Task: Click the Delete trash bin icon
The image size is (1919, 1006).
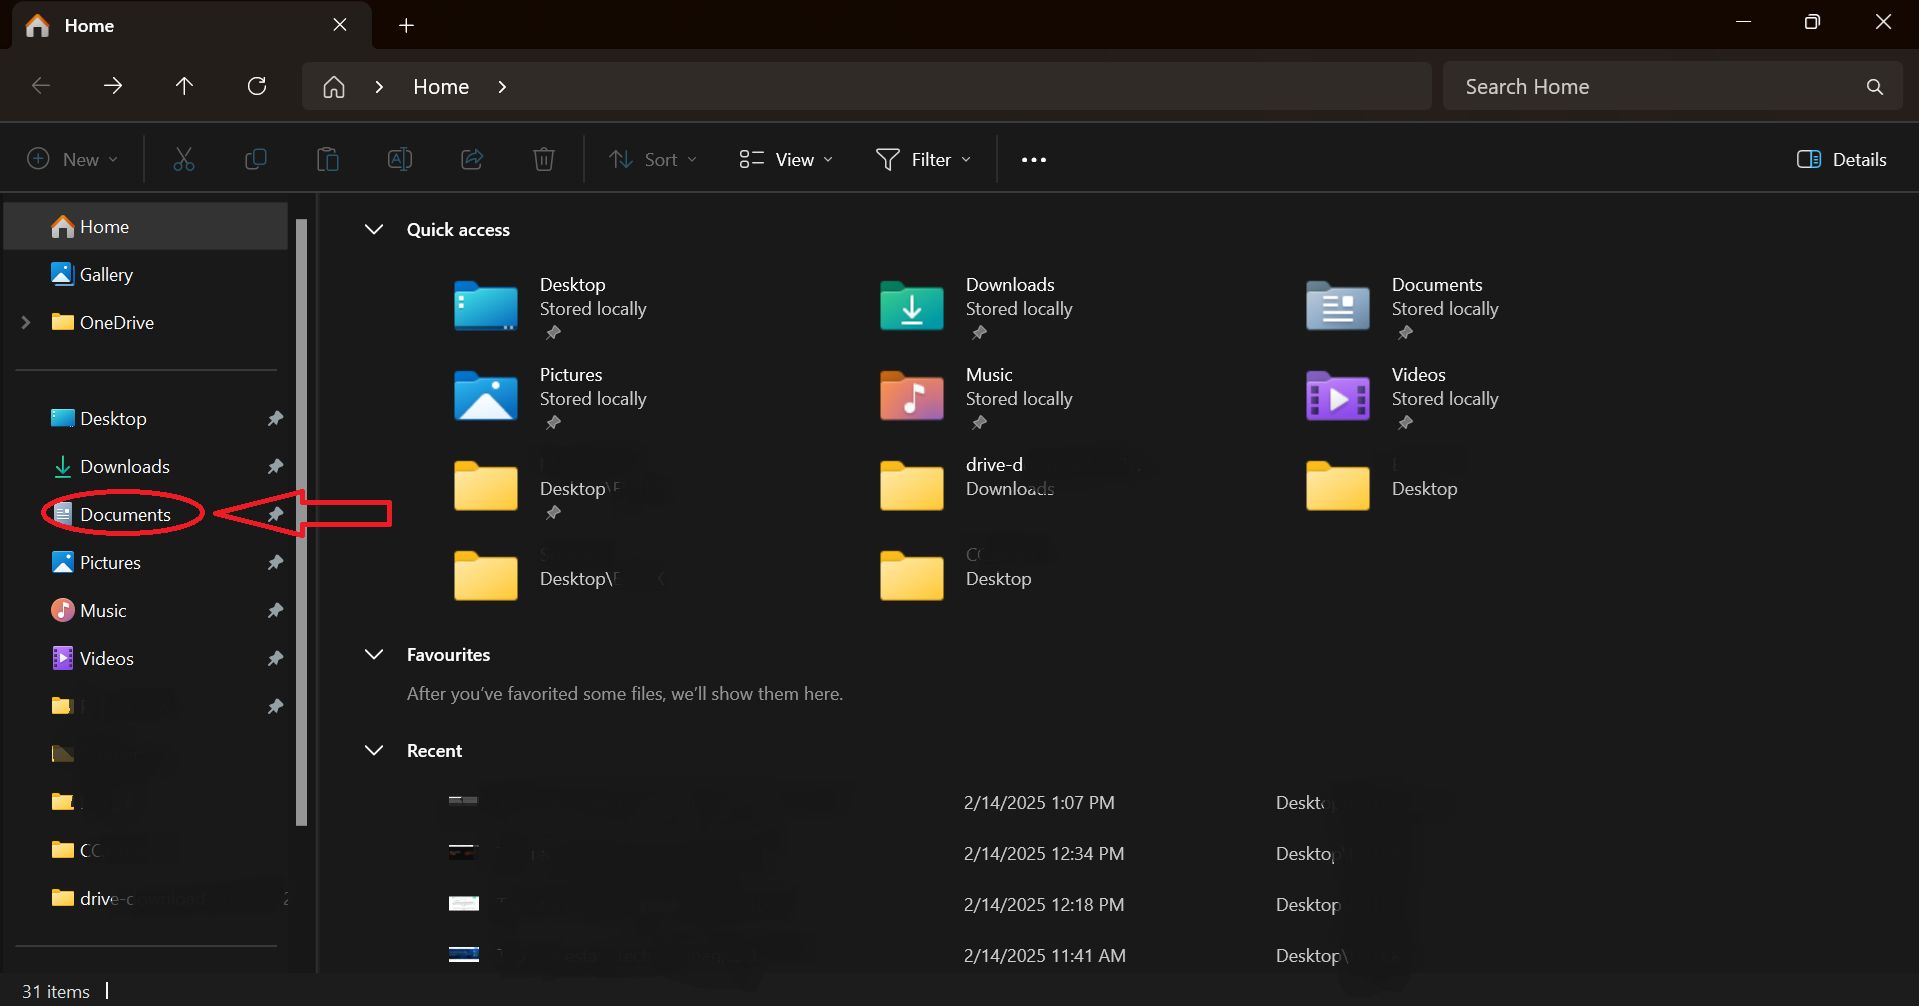Action: 544,159
